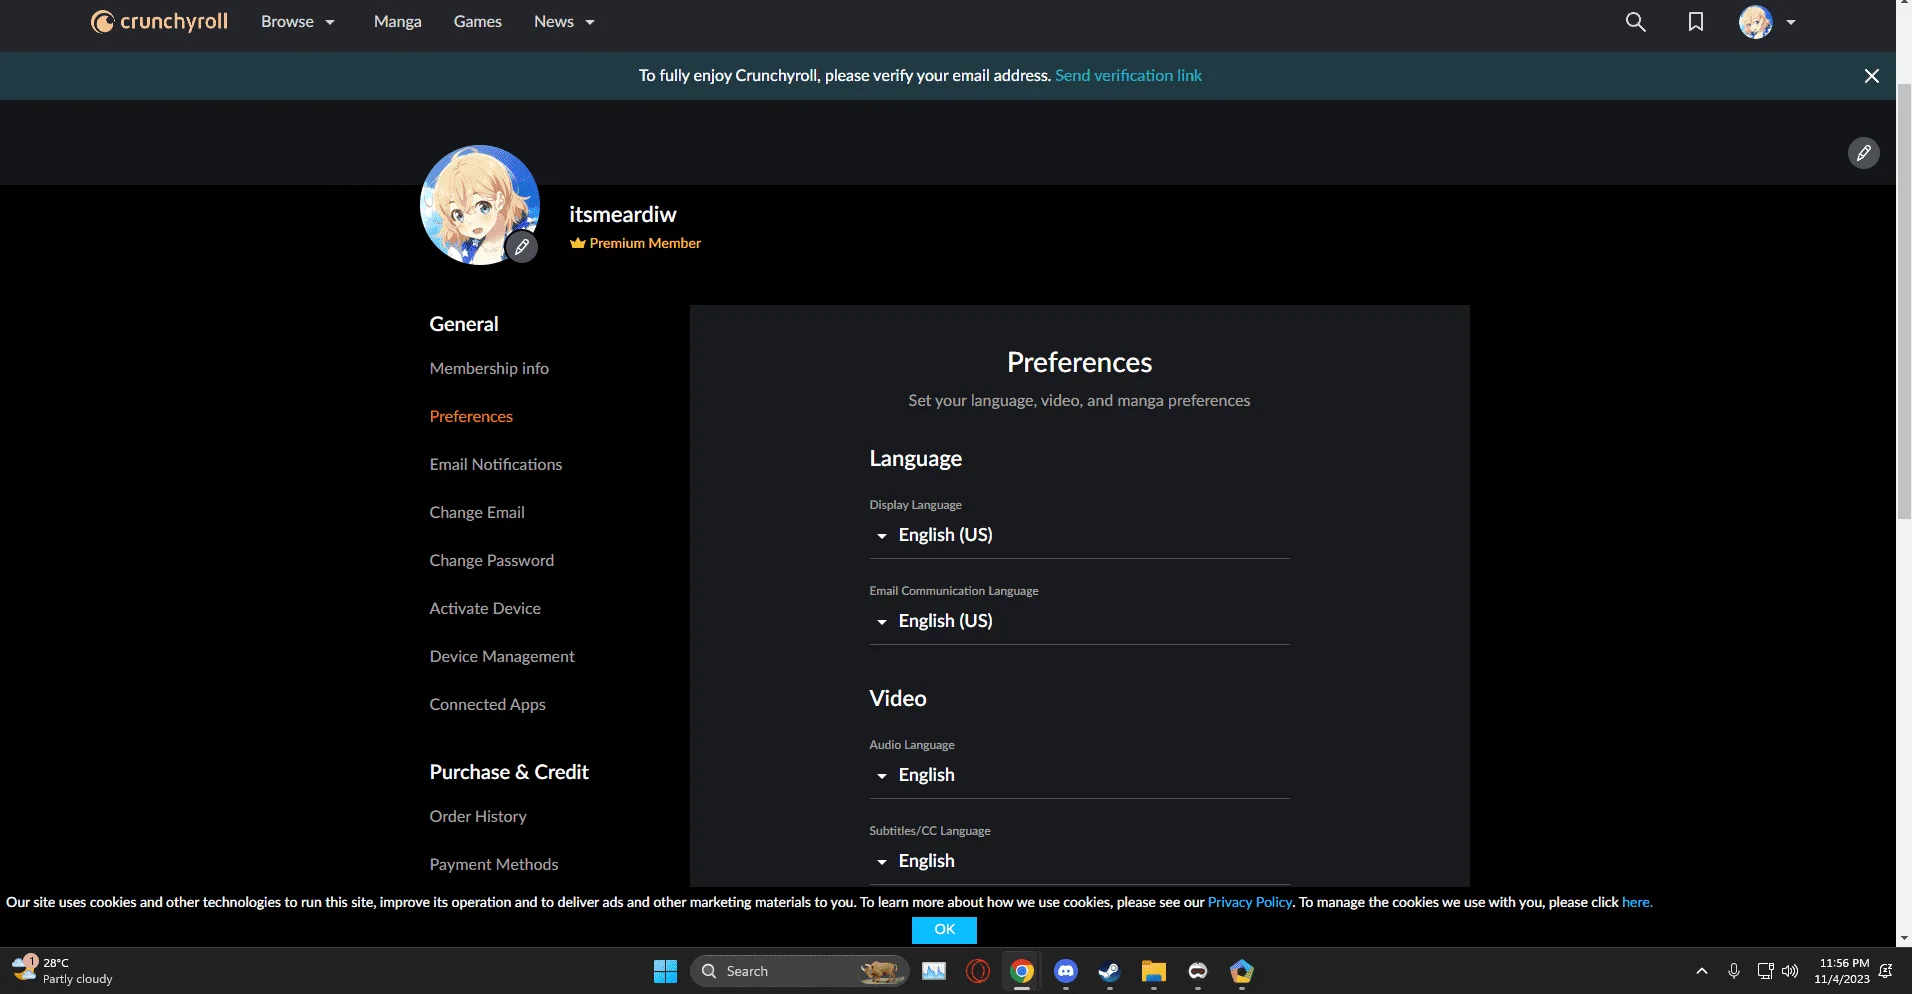This screenshot has height=994, width=1912.
Task: Expand the Email Communication Language dropdown
Action: [1080, 622]
